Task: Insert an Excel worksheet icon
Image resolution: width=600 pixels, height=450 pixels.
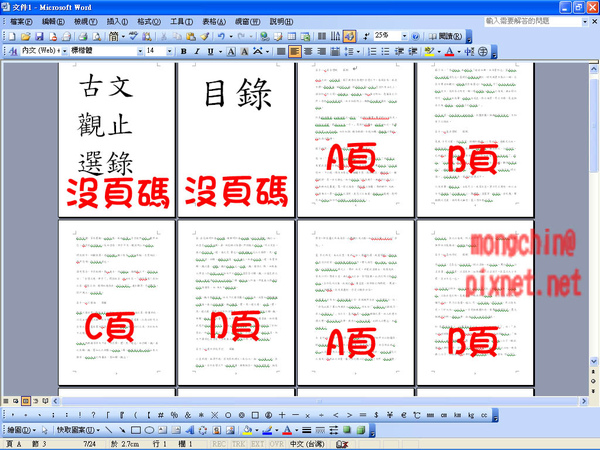Action: click(x=305, y=36)
